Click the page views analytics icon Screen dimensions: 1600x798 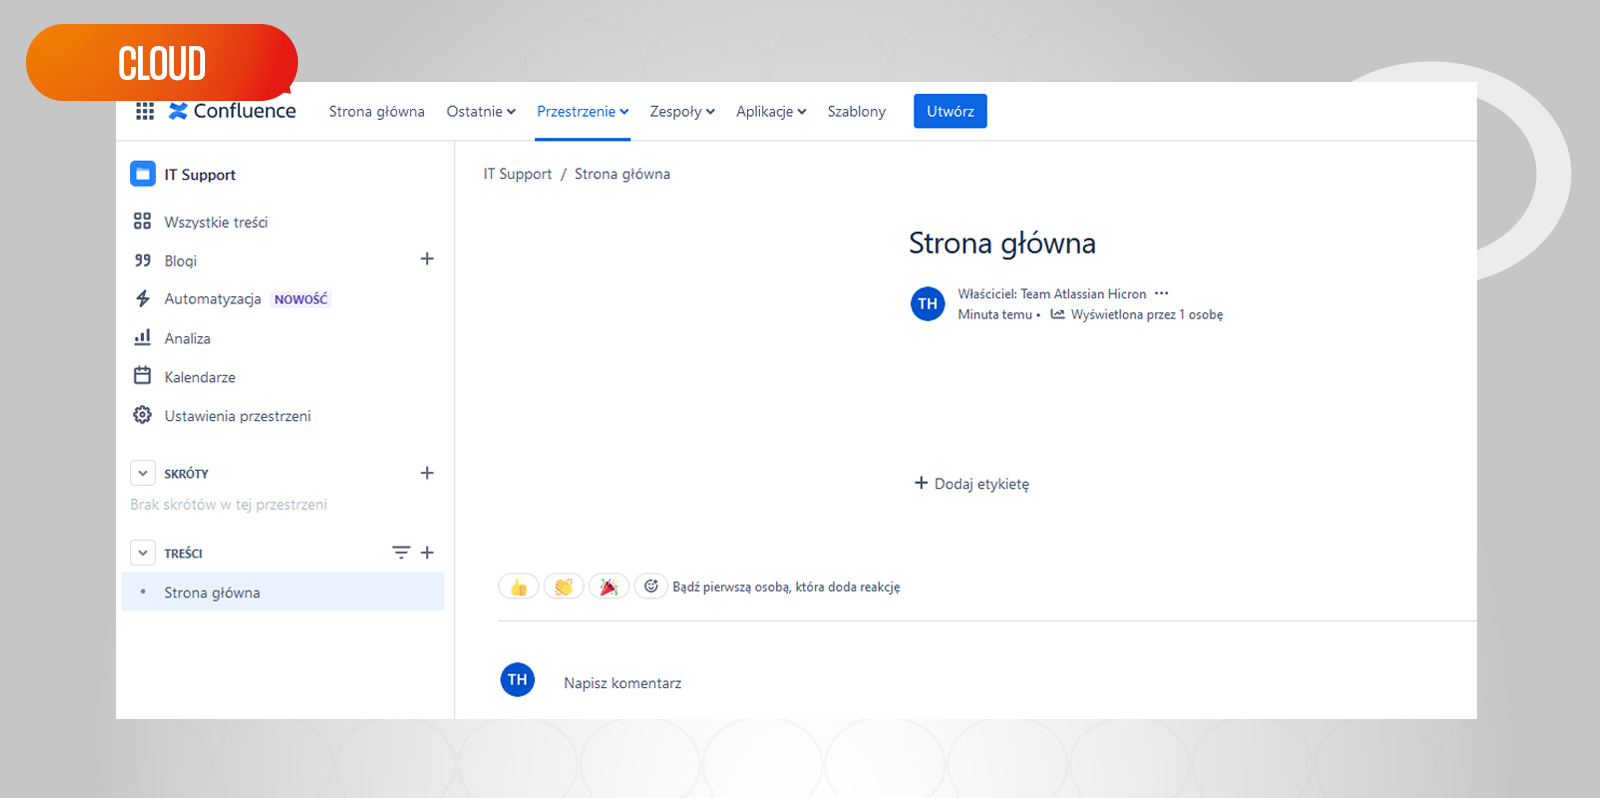pos(1057,314)
